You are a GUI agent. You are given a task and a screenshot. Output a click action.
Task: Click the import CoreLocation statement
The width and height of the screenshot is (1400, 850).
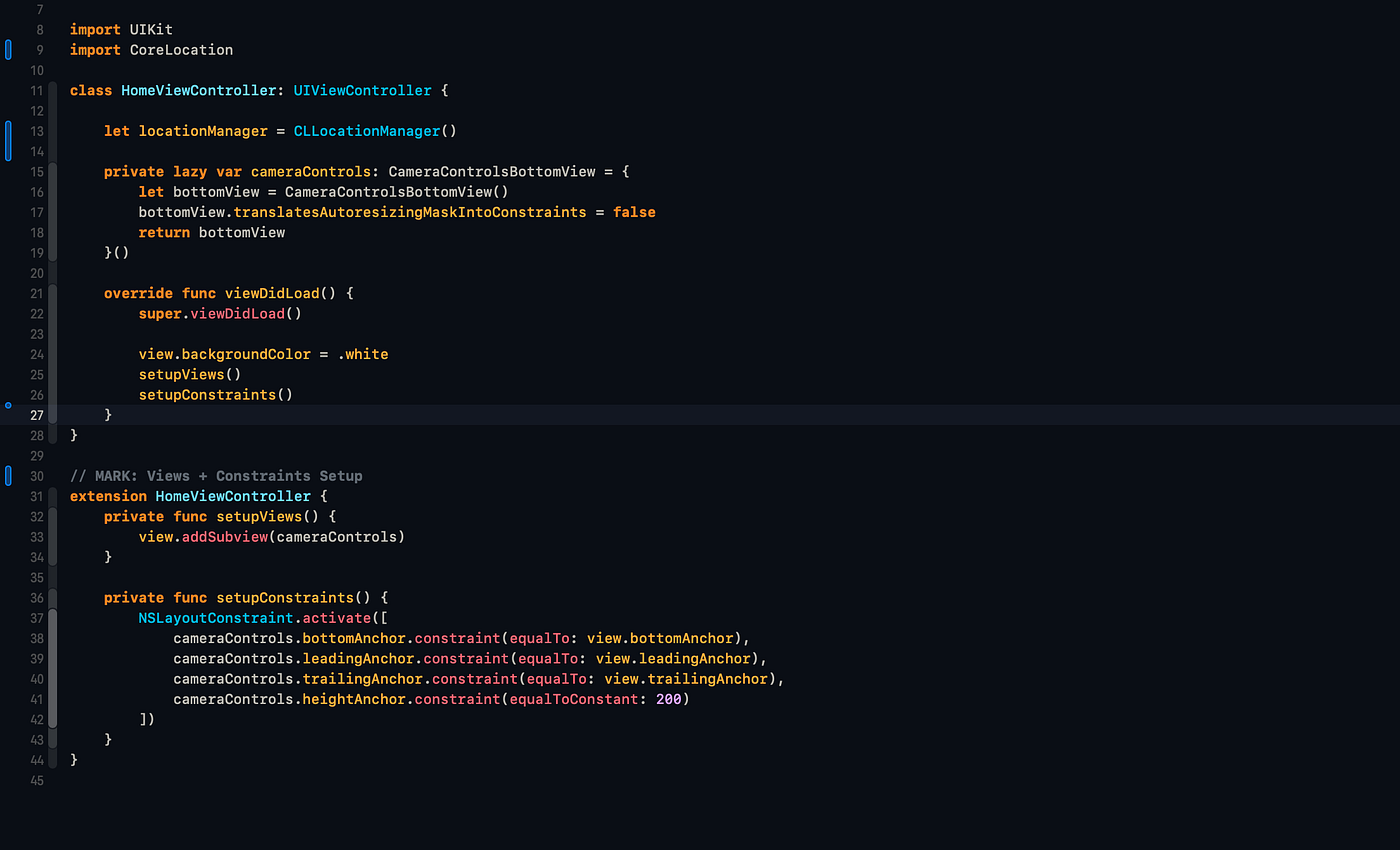point(151,49)
